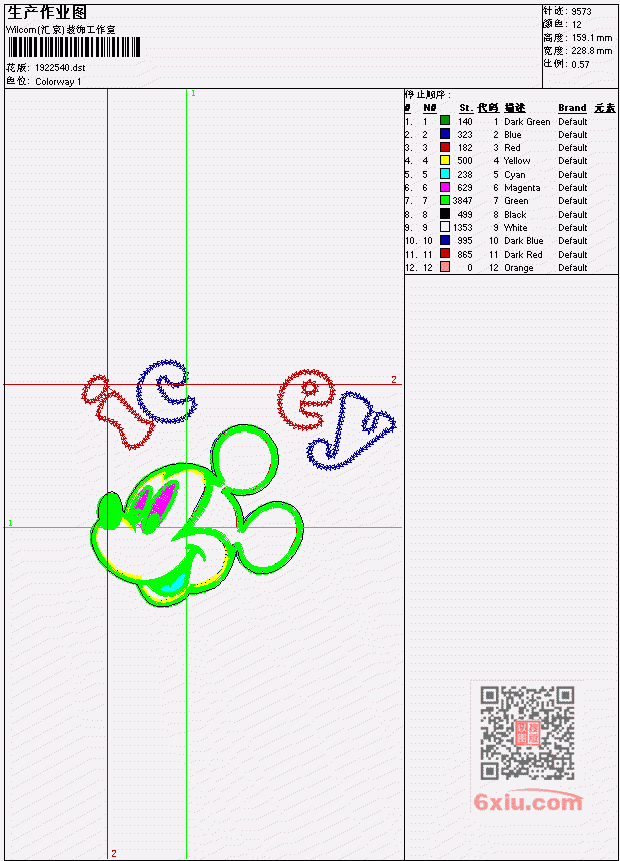Viewport: 620px width, 861px height.
Task: Click the Dark Green color swatch
Action: tap(445, 120)
